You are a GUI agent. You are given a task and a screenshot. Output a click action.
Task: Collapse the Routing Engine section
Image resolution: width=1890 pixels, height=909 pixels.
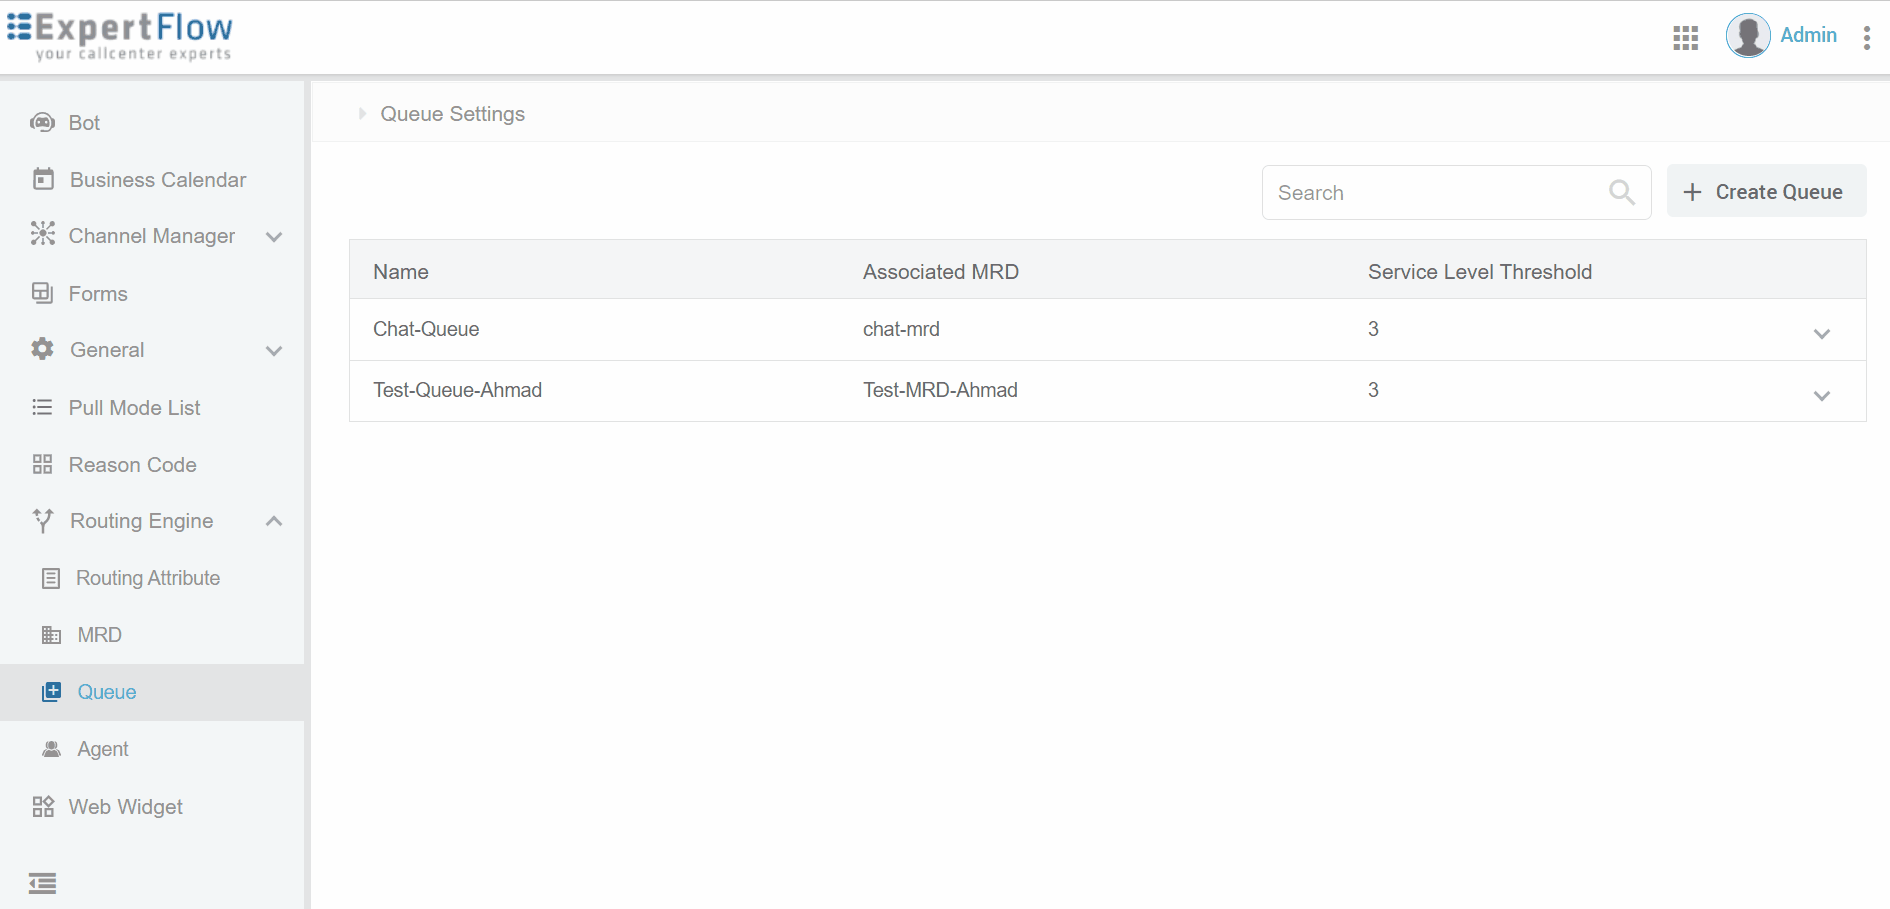[x=274, y=520]
